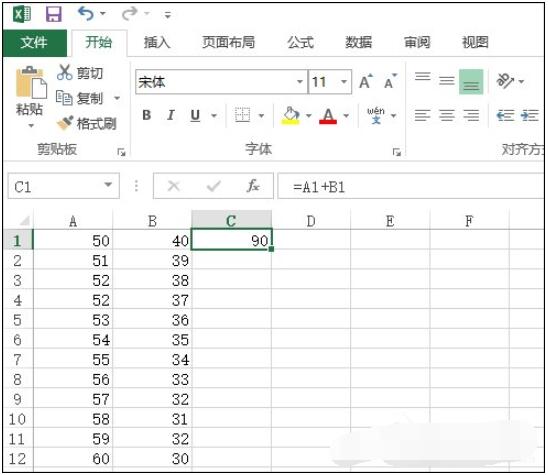Viewport: 548px width, 475px height.
Task: Open the fill color dropdown arrow
Action: point(309,116)
